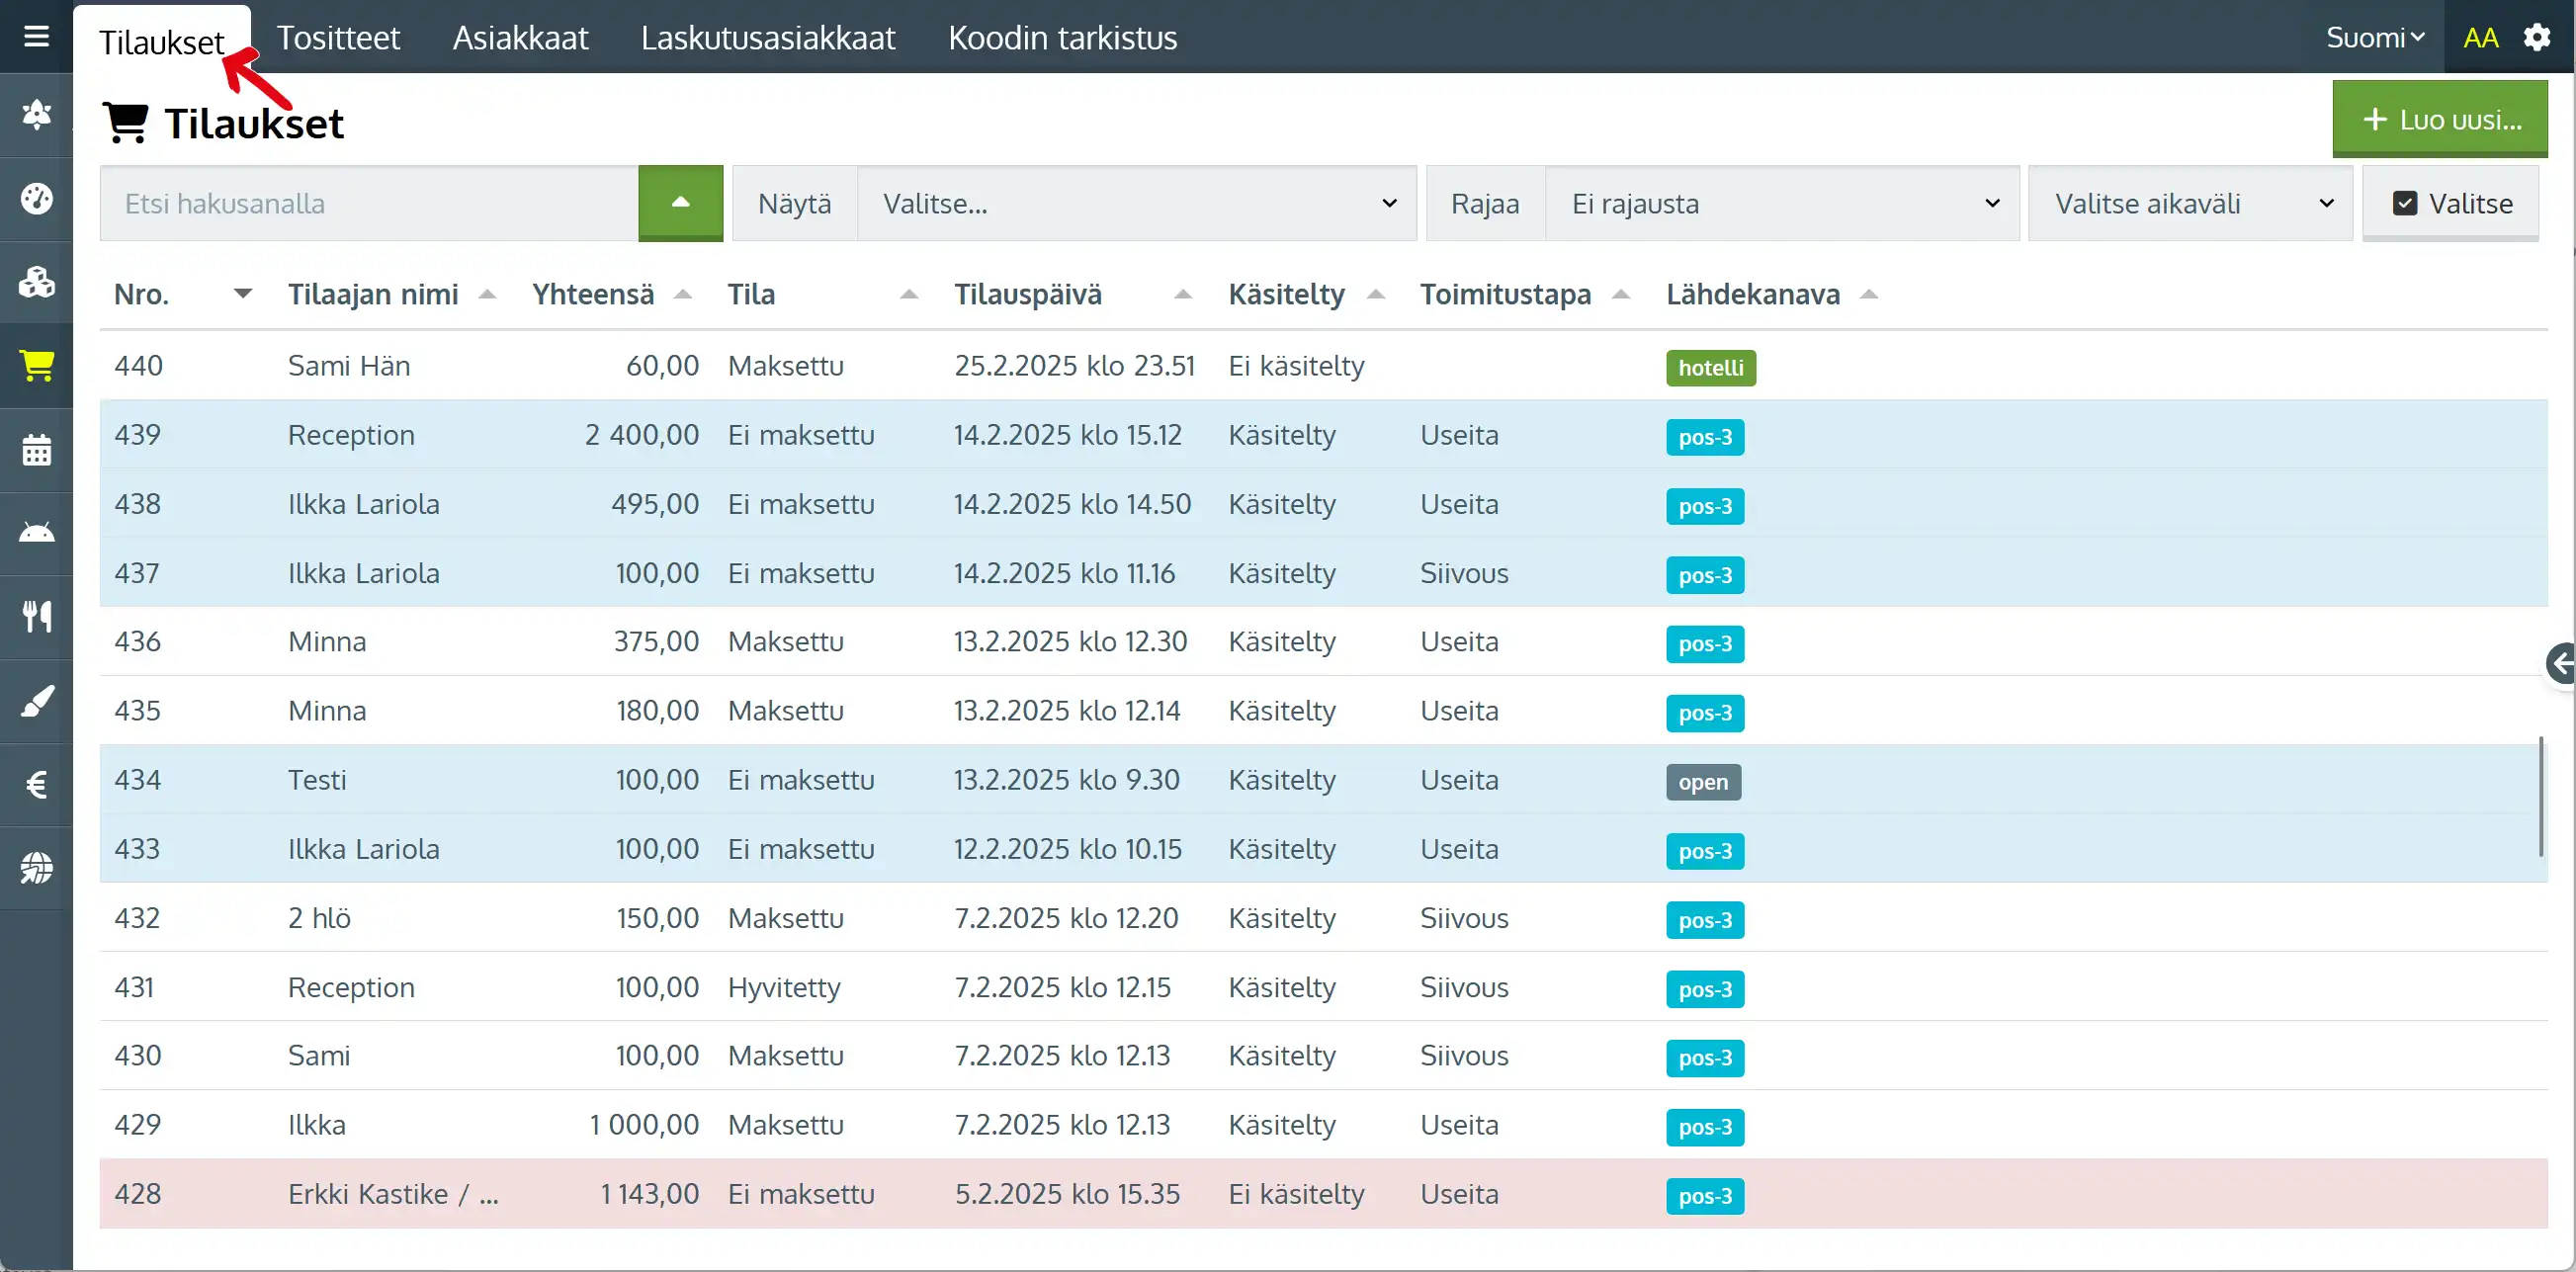Viewport: 2576px width, 1272px height.
Task: Toggle the Valitse checkbox button
Action: pos(2450,203)
